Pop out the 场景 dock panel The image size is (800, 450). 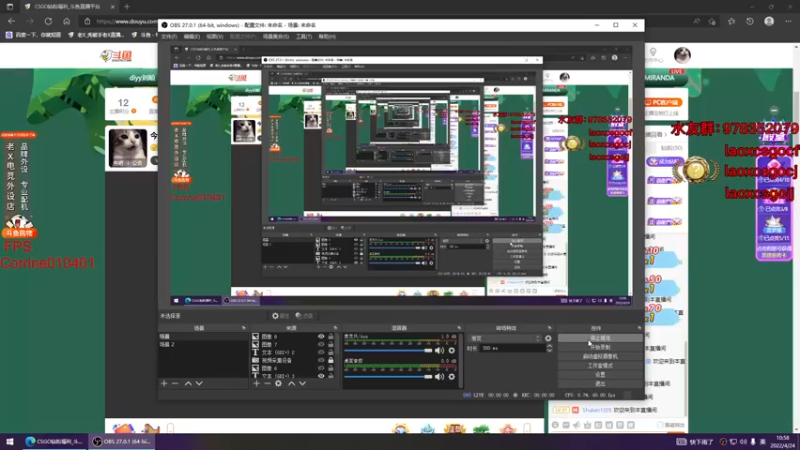[x=243, y=328]
